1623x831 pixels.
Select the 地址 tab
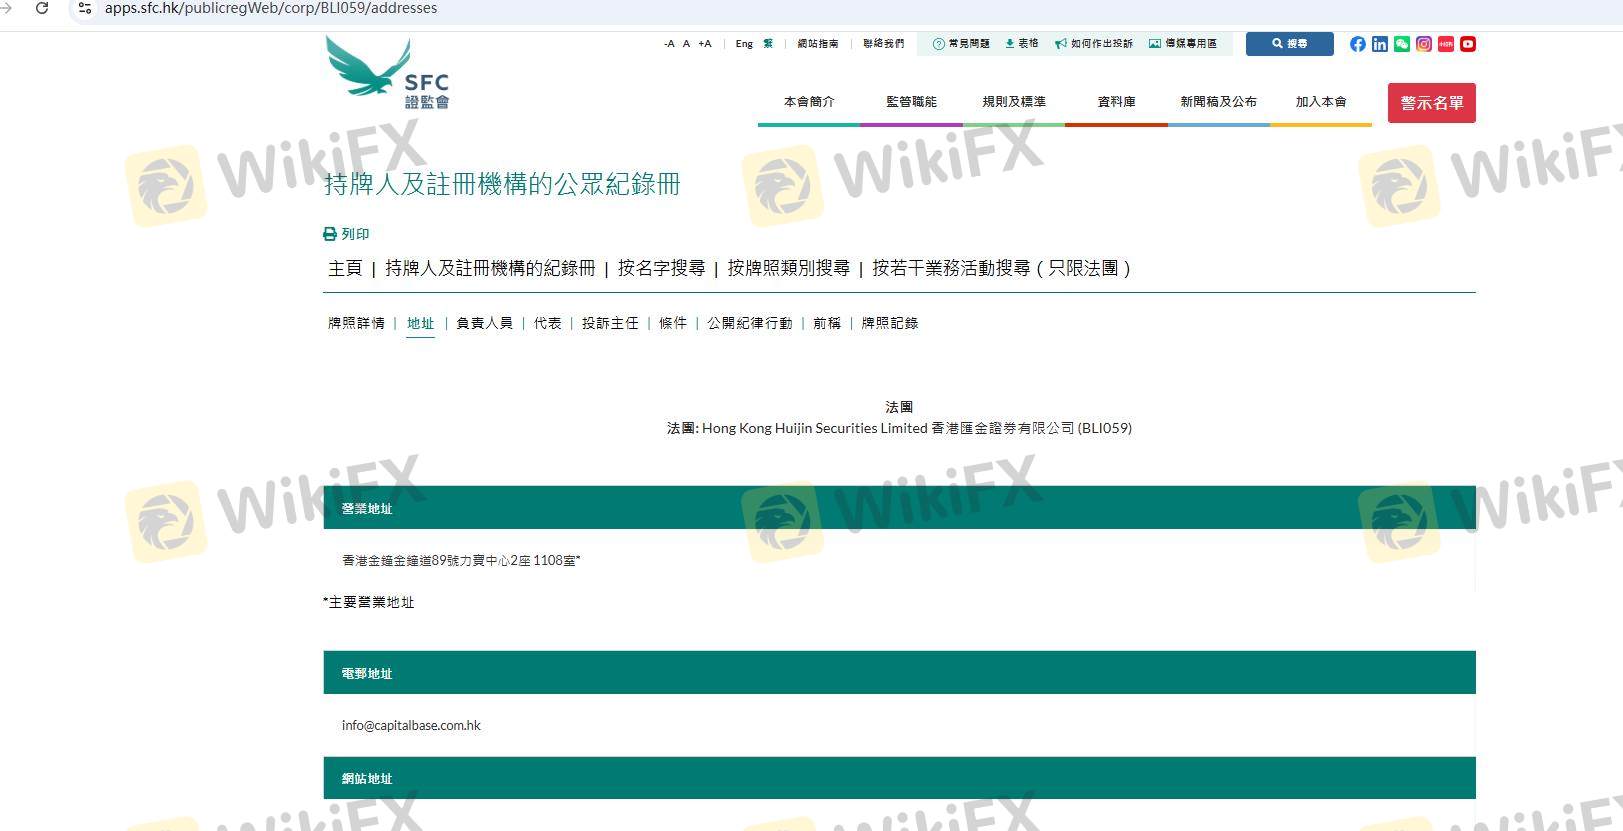coord(420,323)
